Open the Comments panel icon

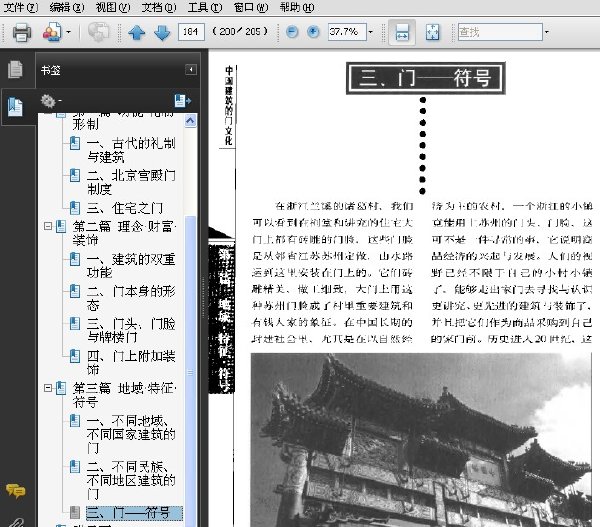(15, 491)
